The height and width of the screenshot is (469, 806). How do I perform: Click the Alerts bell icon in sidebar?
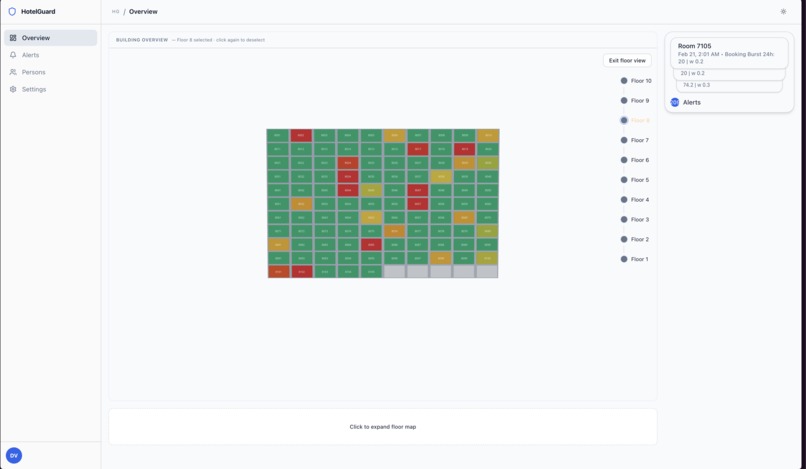point(13,55)
